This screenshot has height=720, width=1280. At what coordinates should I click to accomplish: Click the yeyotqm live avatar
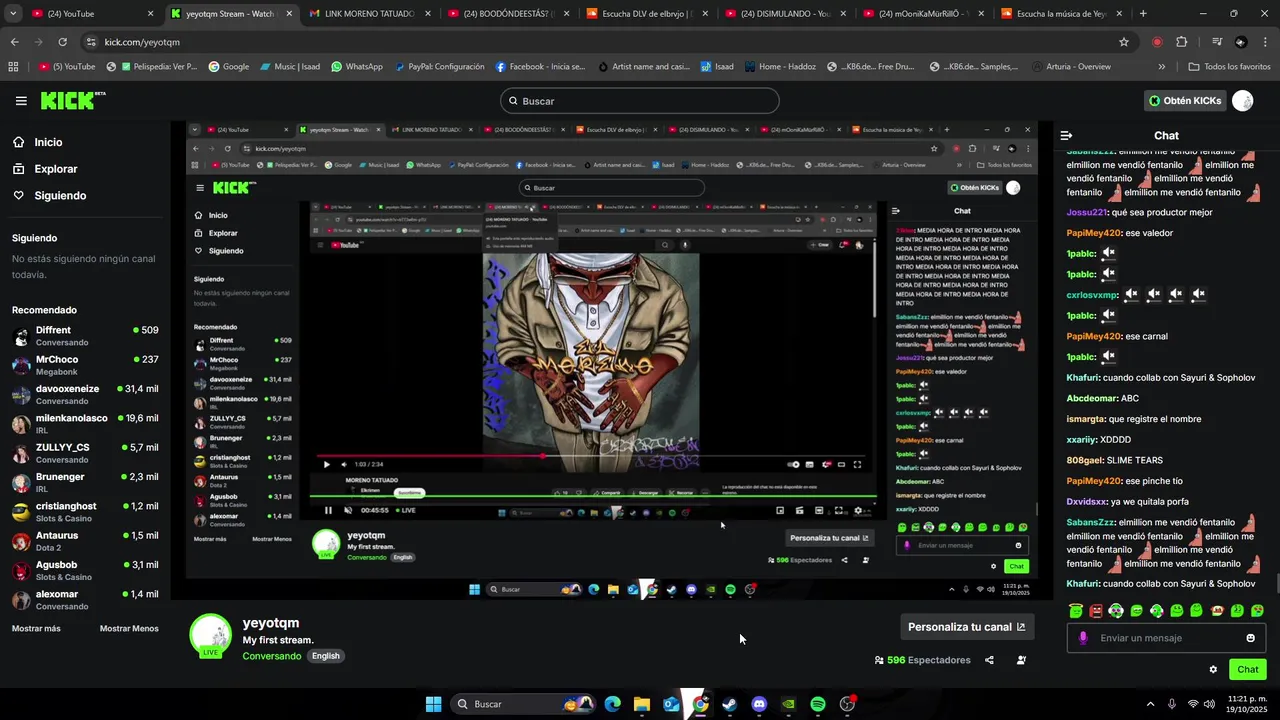211,637
